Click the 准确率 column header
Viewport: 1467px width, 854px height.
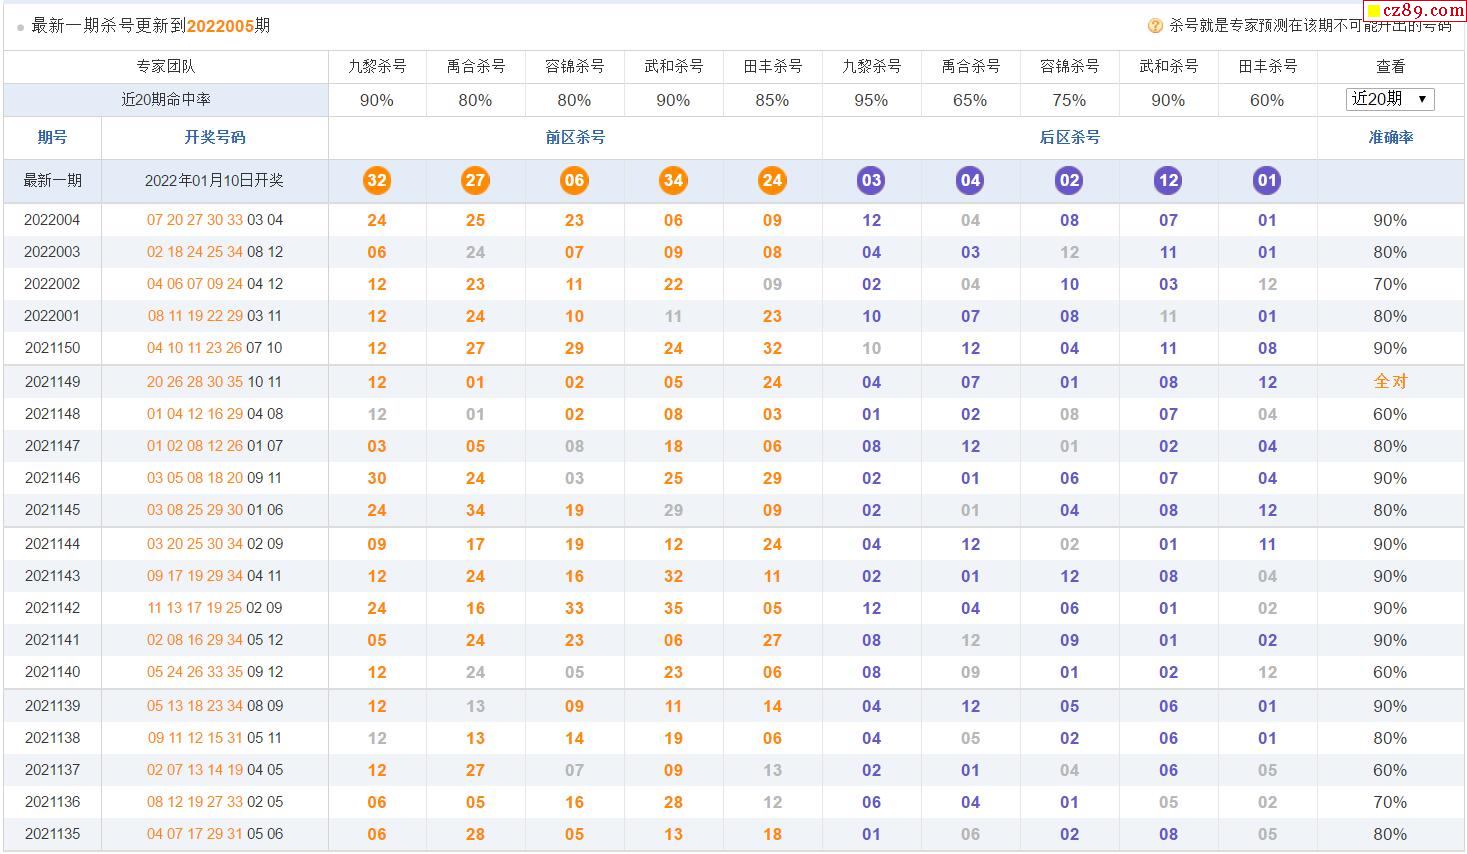[1391, 137]
